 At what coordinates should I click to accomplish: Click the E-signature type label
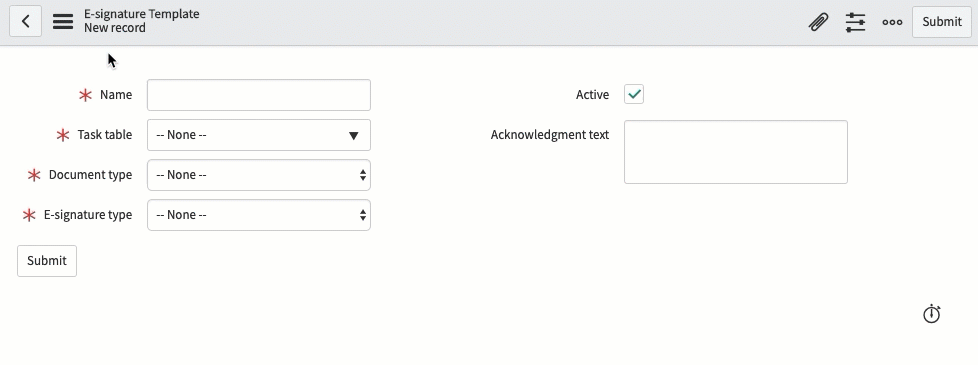[x=88, y=215]
